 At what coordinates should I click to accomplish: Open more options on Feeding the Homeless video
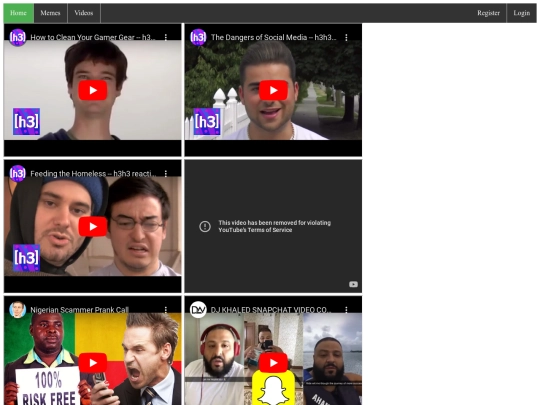[x=166, y=174]
